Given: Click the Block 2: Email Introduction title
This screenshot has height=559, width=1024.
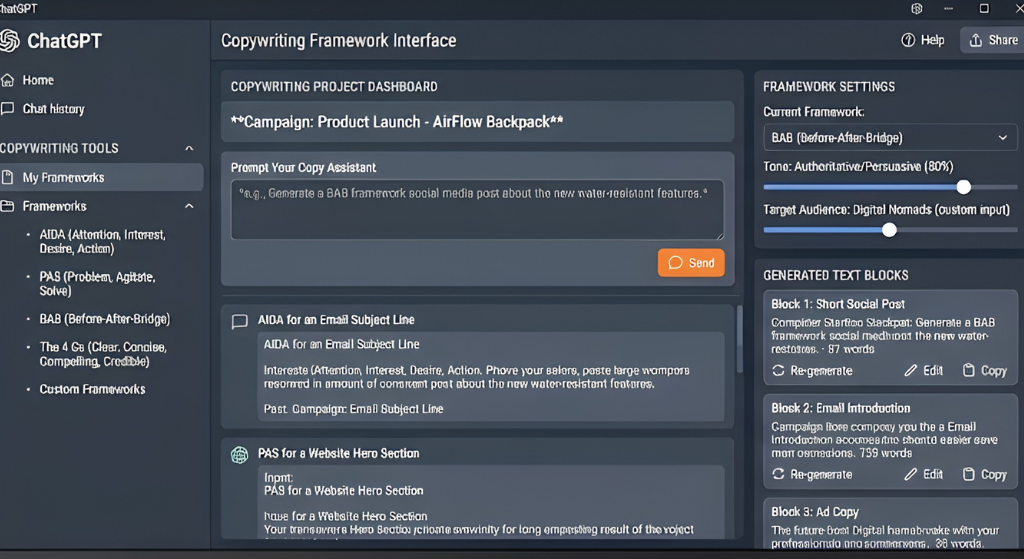Looking at the screenshot, I should pyautogui.click(x=840, y=408).
